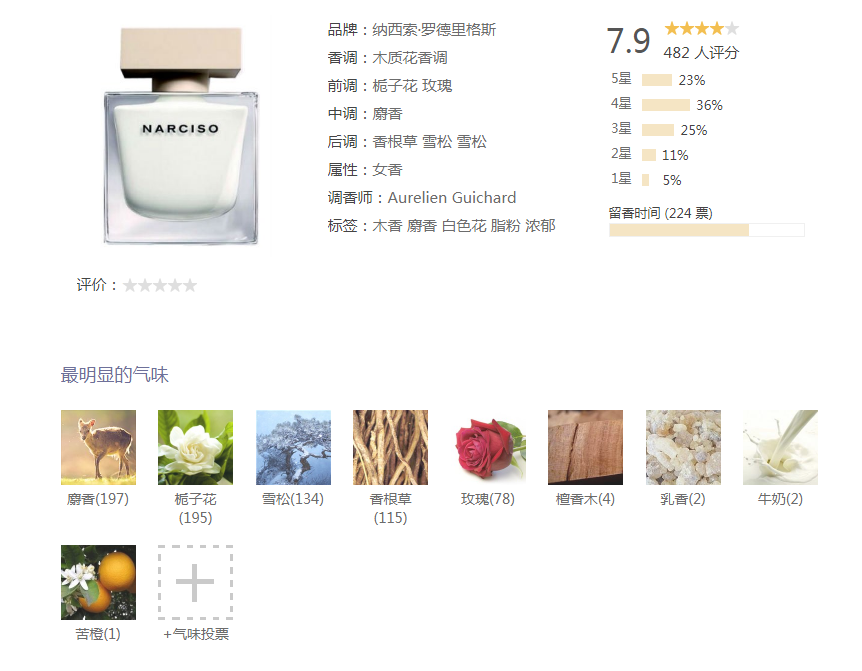This screenshot has width=862, height=671.
Task: Select the 栀子花 gardenia scent image
Action: point(195,447)
